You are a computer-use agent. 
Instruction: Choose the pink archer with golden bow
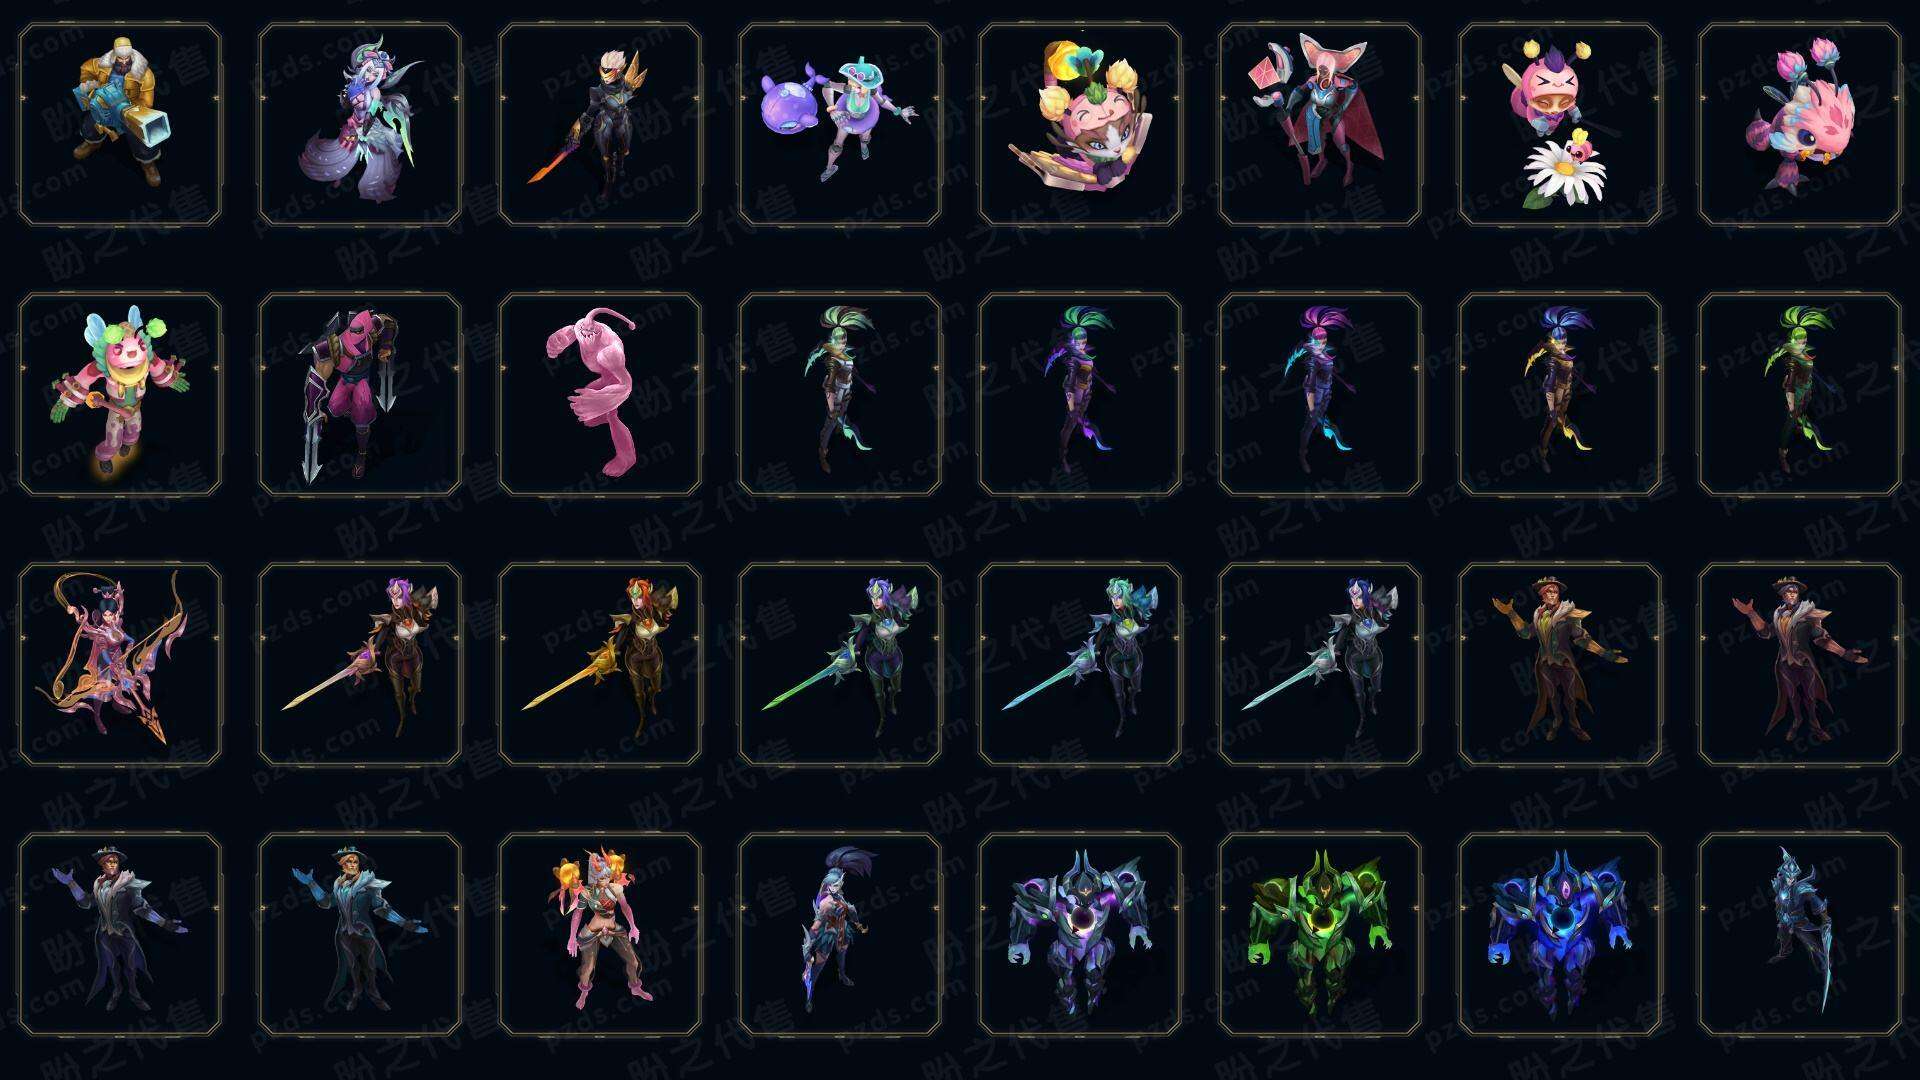click(x=120, y=664)
